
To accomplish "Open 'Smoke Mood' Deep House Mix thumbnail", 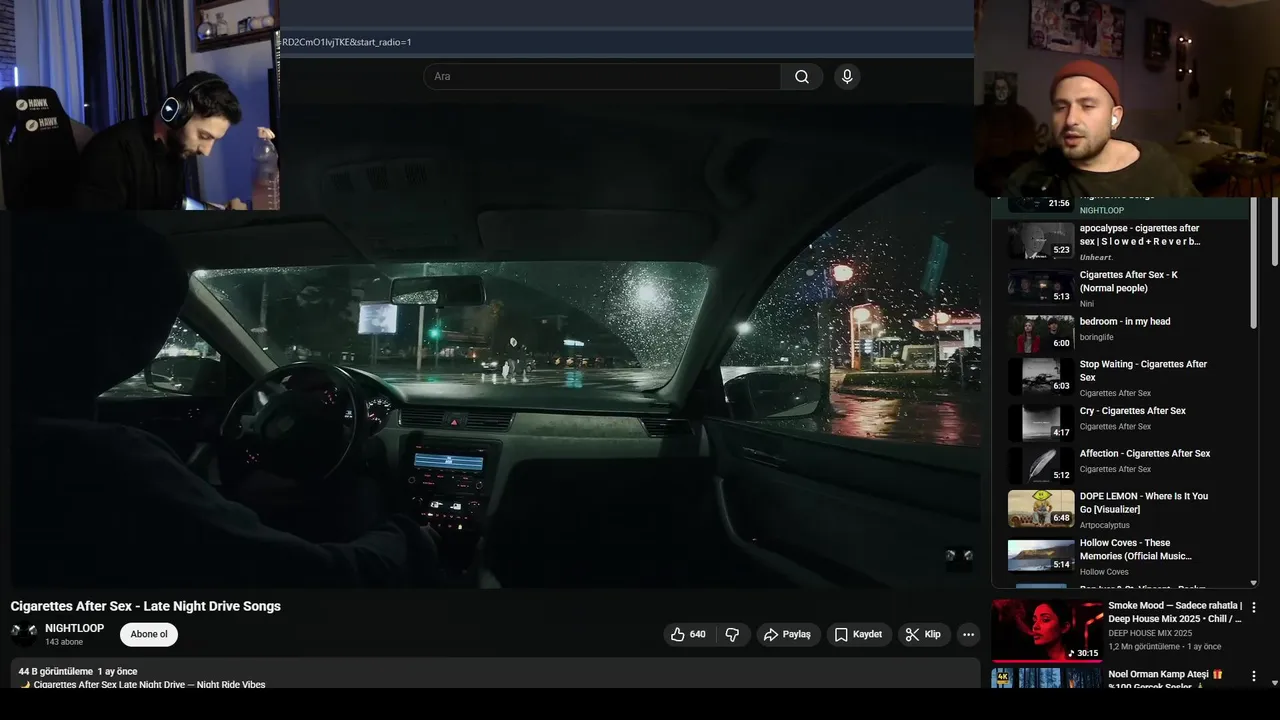I will [1048, 630].
